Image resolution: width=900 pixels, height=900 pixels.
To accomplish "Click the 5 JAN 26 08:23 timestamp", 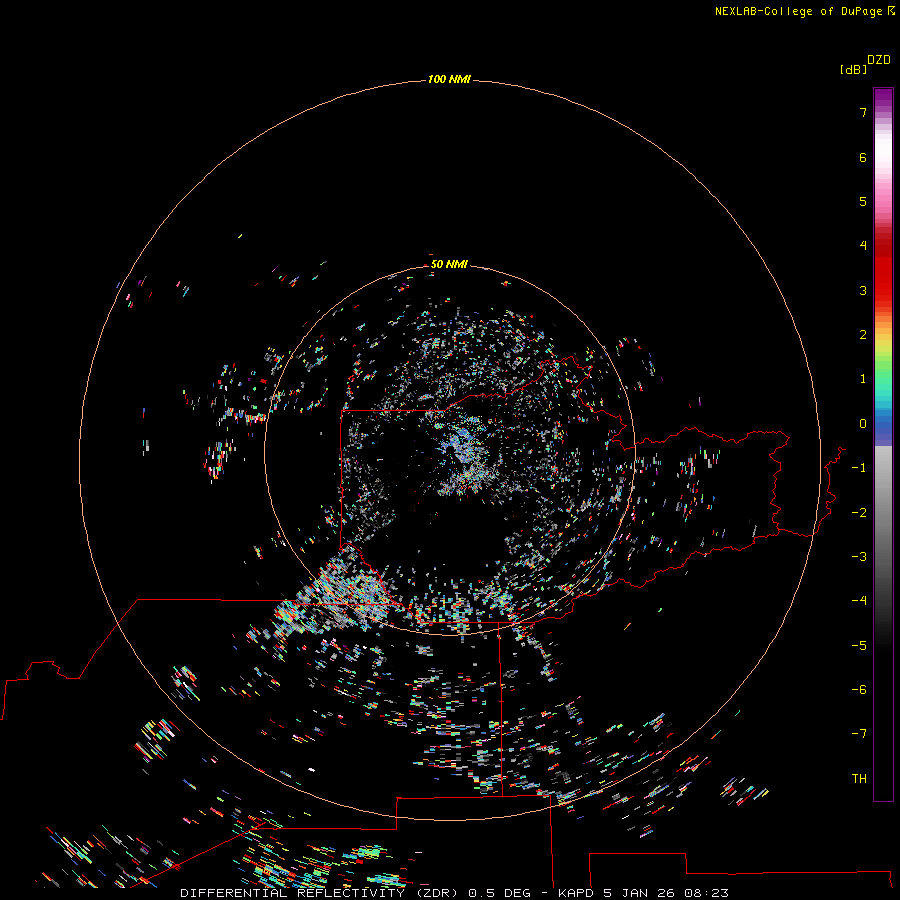I will (x=666, y=893).
